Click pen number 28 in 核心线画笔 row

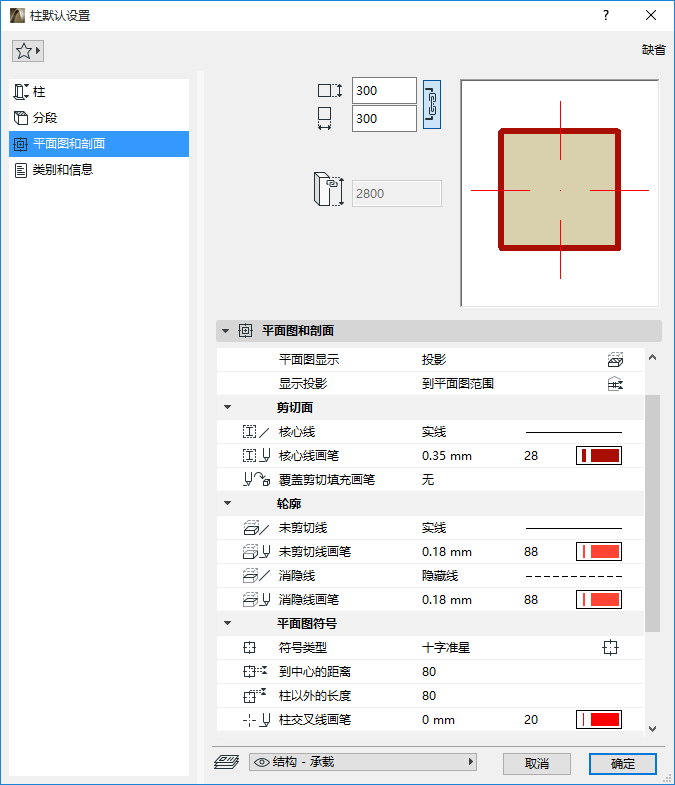click(x=531, y=456)
